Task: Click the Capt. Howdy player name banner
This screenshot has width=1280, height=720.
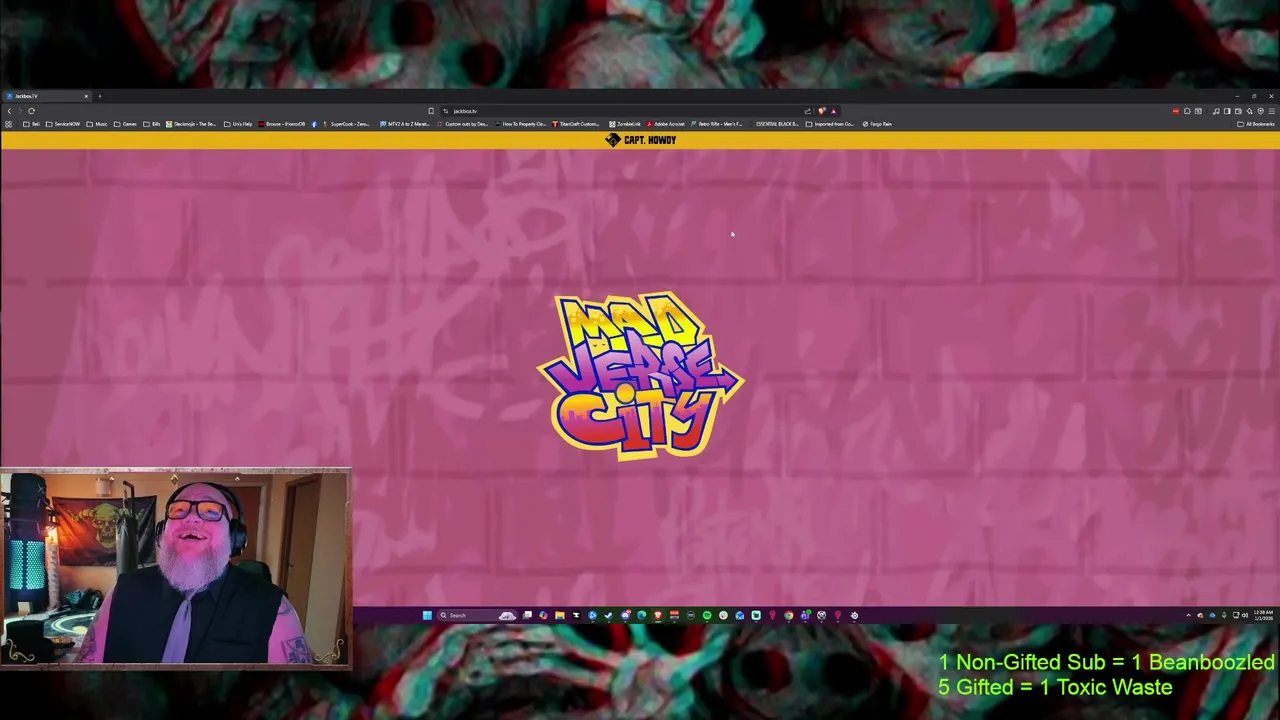Action: coord(641,140)
